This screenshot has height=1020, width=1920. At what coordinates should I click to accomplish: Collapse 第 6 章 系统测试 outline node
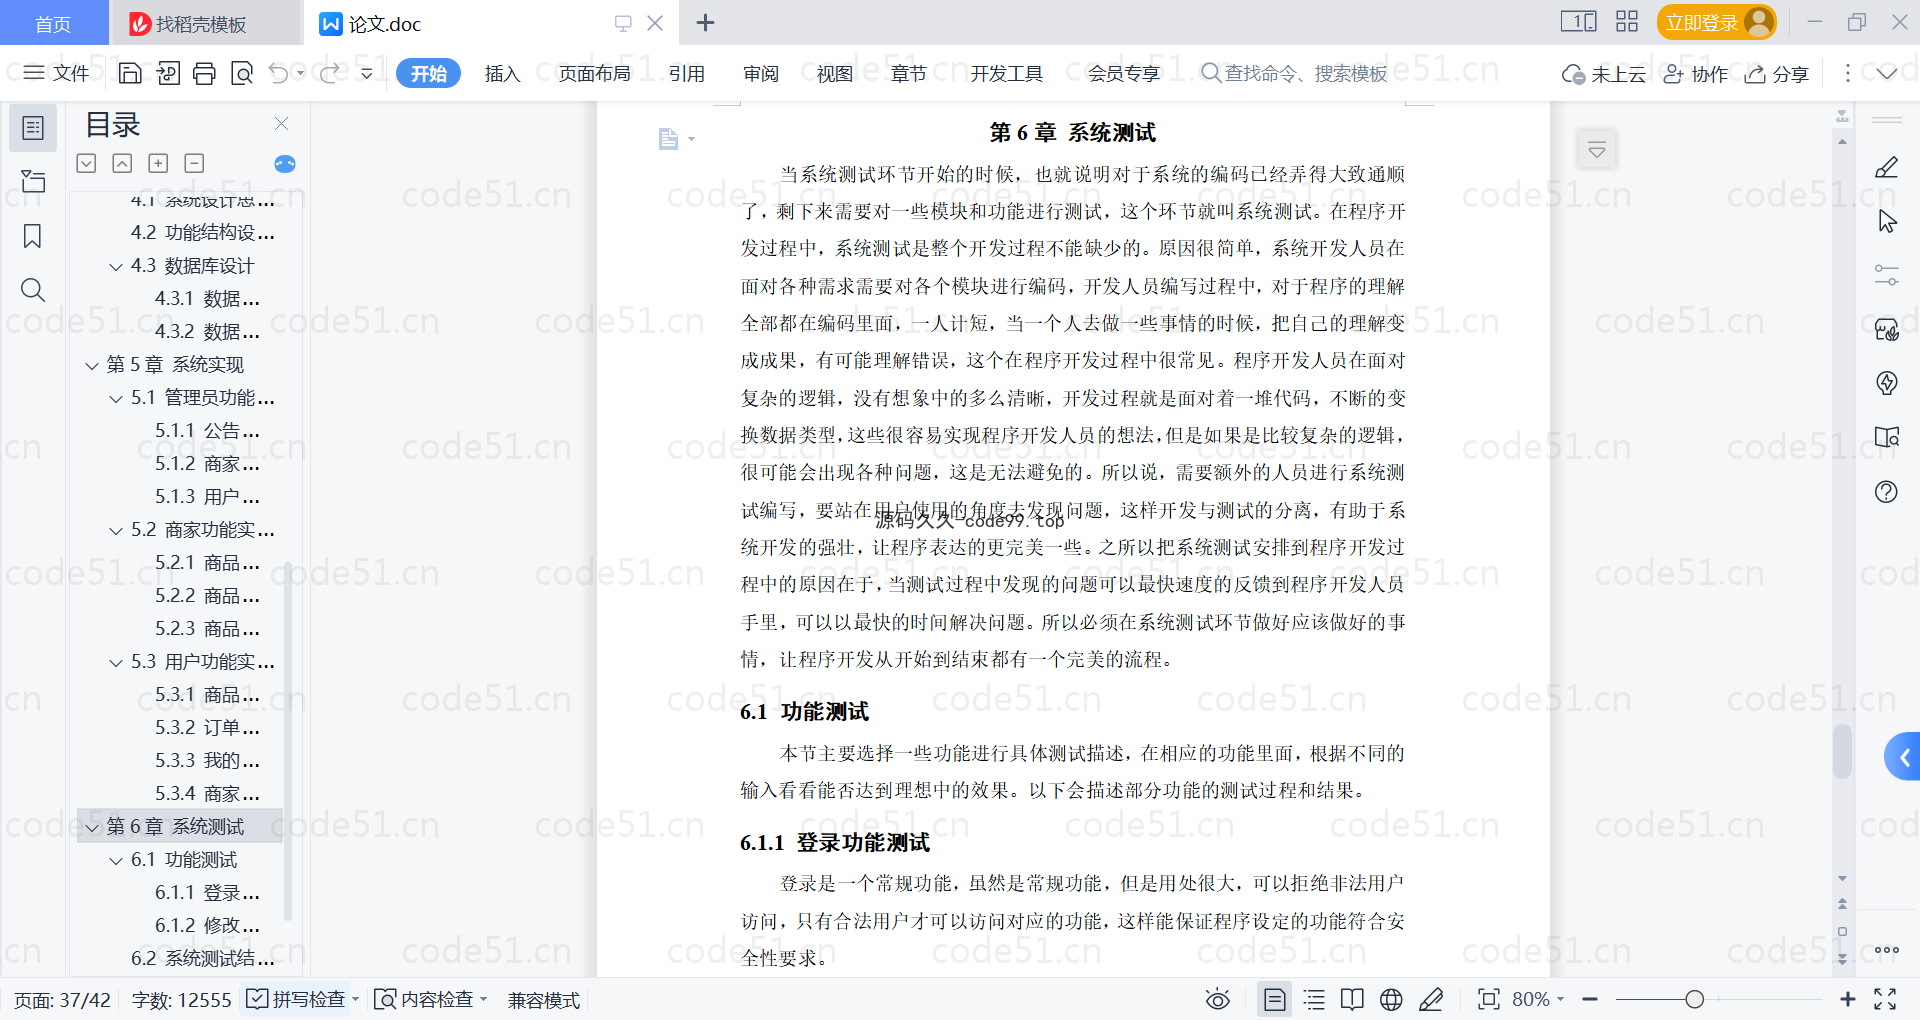coord(92,828)
